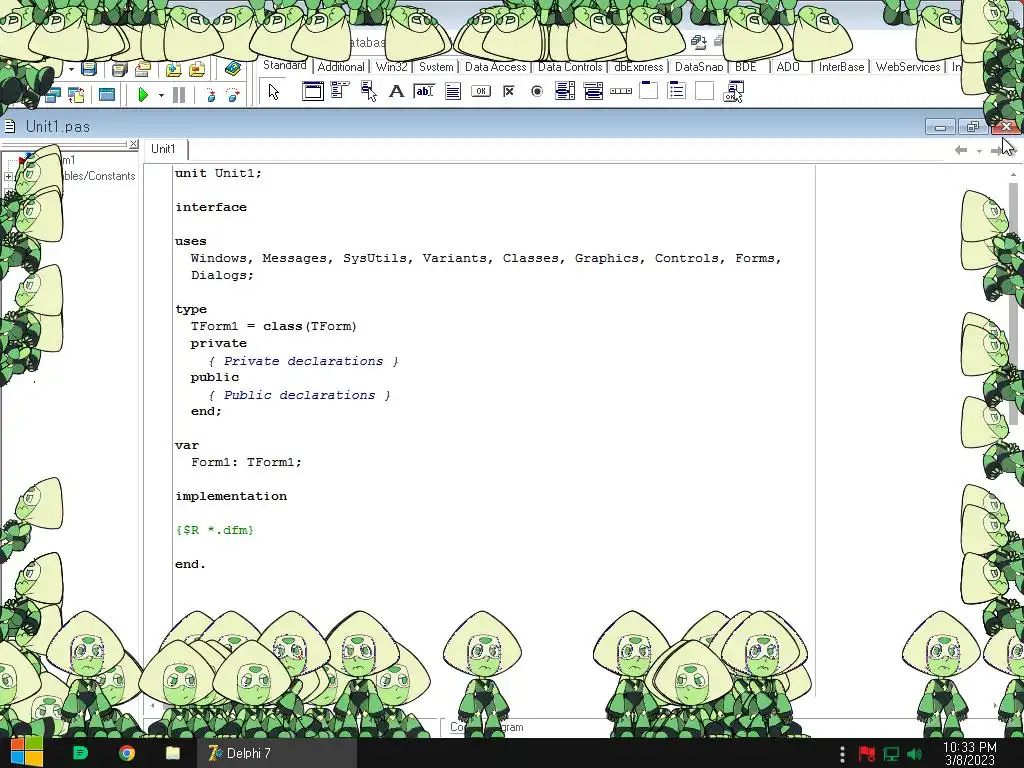Viewport: 1024px width, 768px height.
Task: Click the 'Form1: TForm1;' declaration line
Action: [246, 462]
